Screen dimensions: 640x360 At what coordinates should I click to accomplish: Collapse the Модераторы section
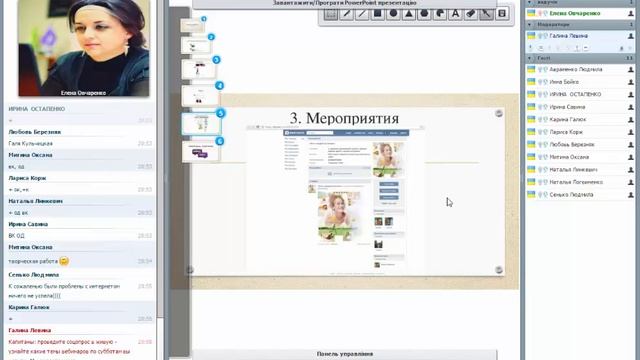[530, 24]
